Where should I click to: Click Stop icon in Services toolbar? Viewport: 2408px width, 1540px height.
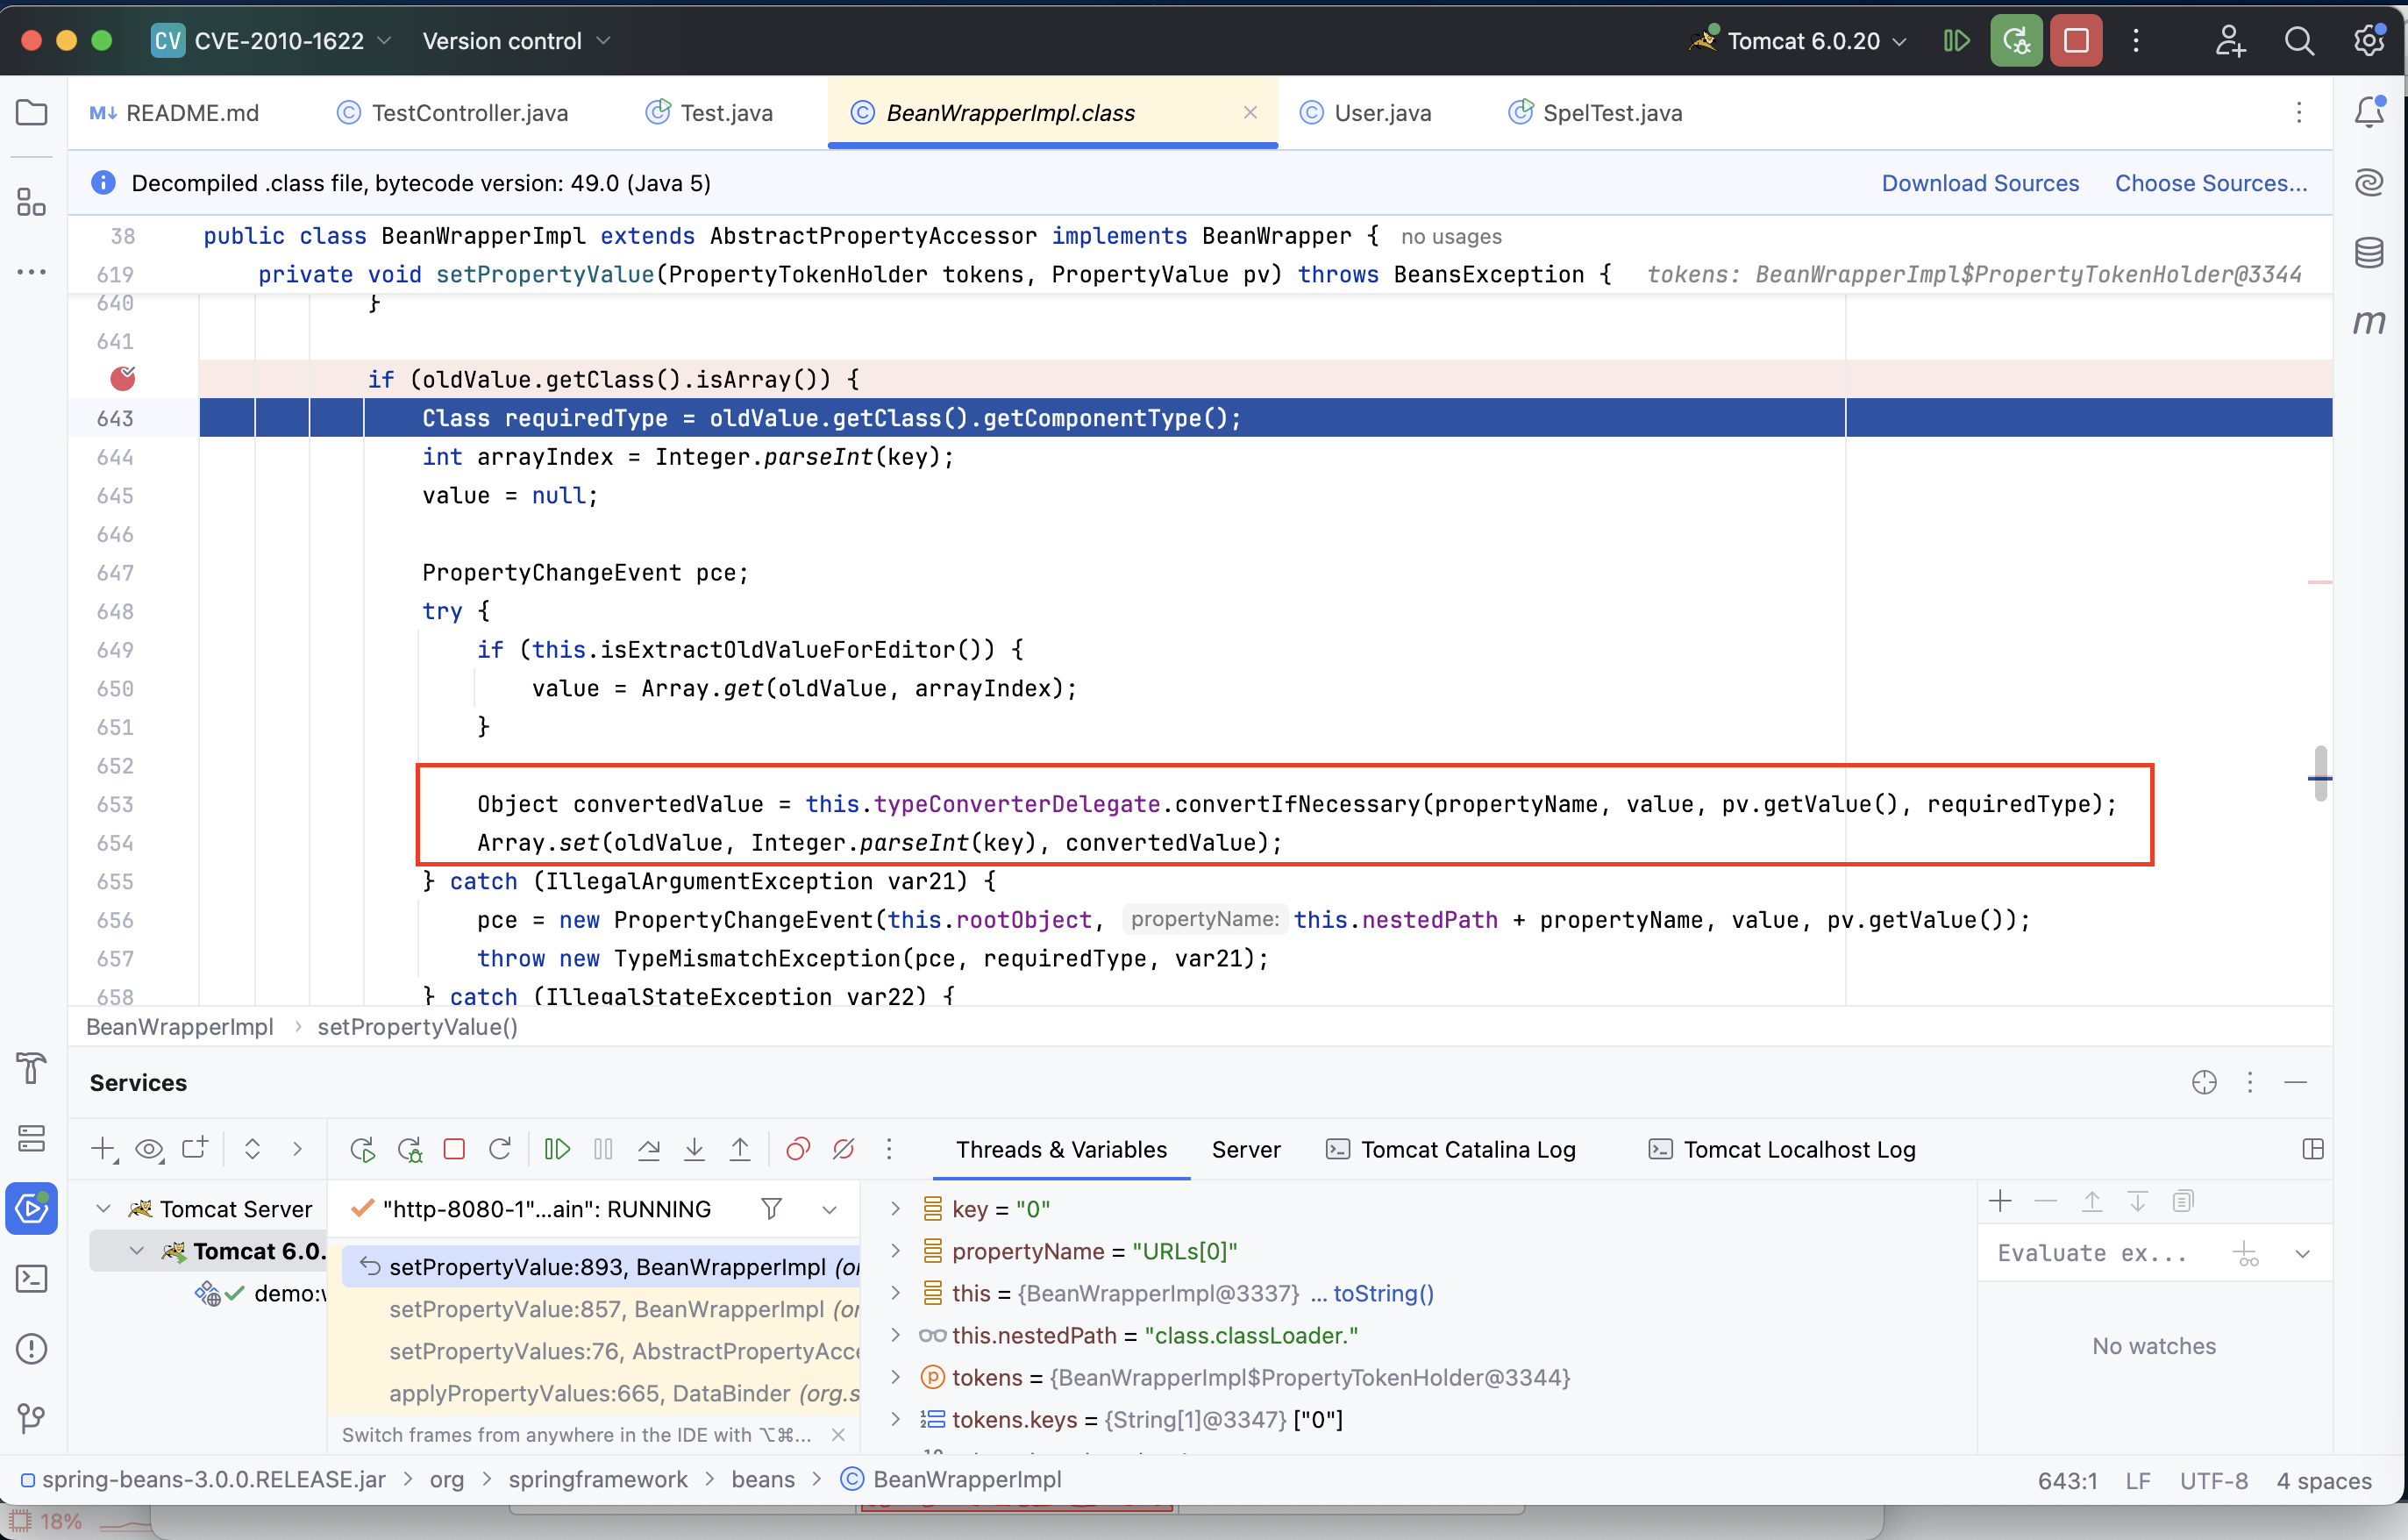point(454,1149)
